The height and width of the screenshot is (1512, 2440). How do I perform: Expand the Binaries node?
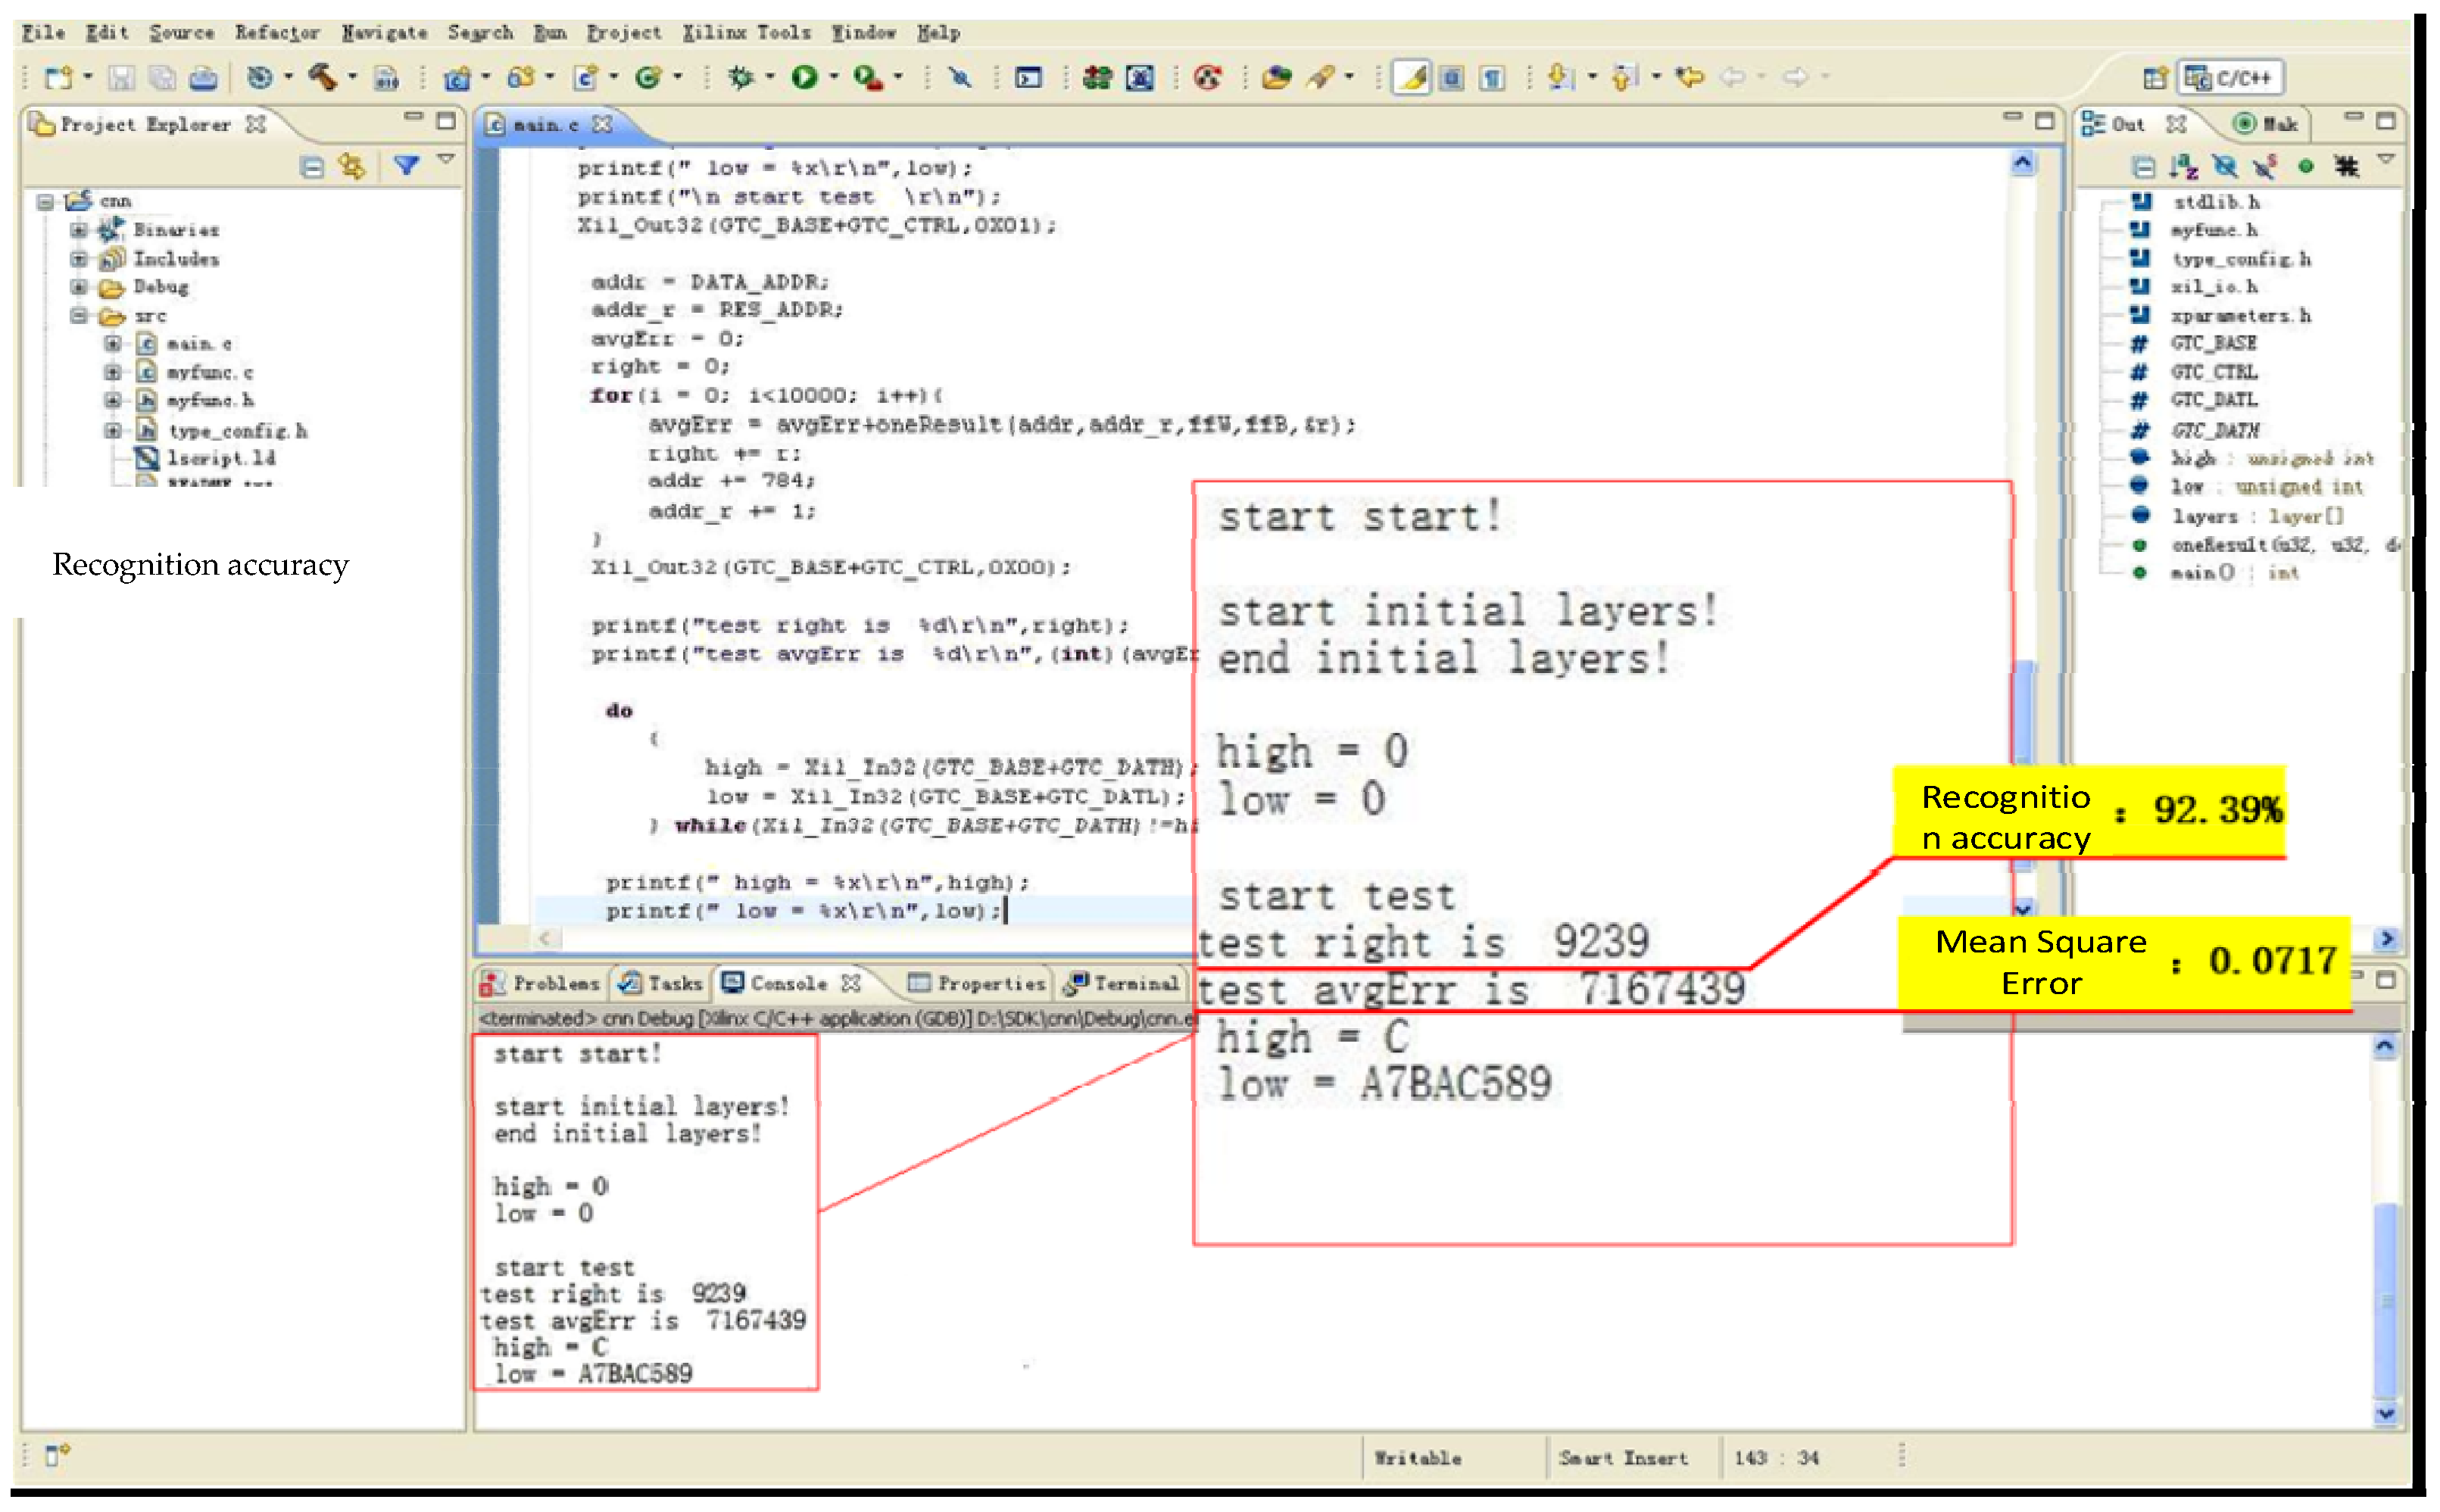(x=79, y=230)
